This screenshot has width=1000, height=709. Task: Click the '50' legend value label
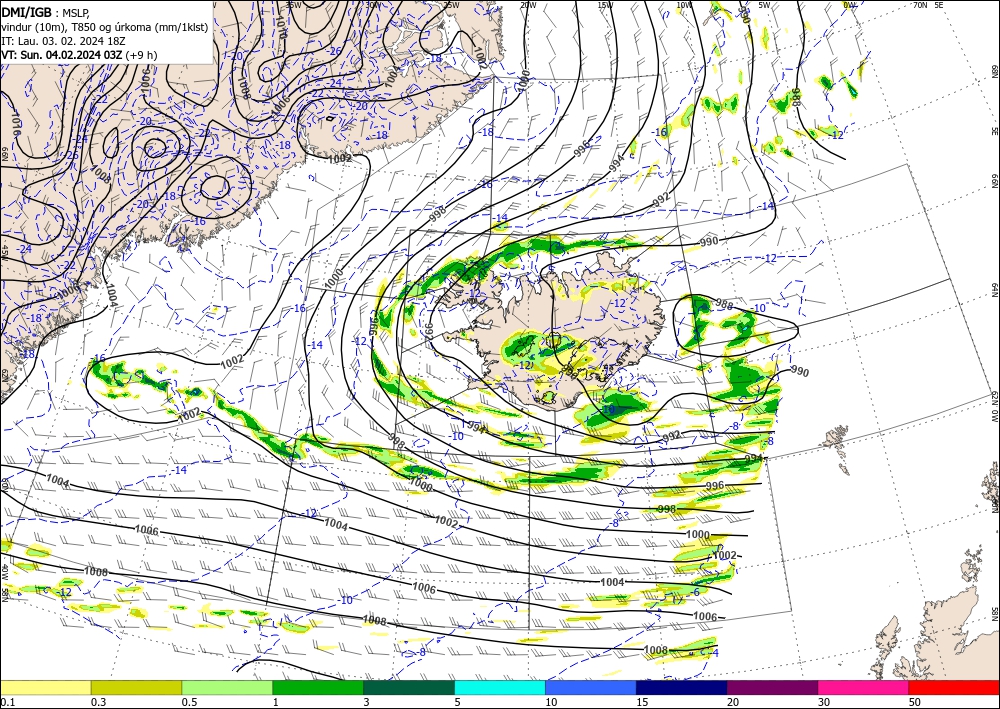pos(915,702)
